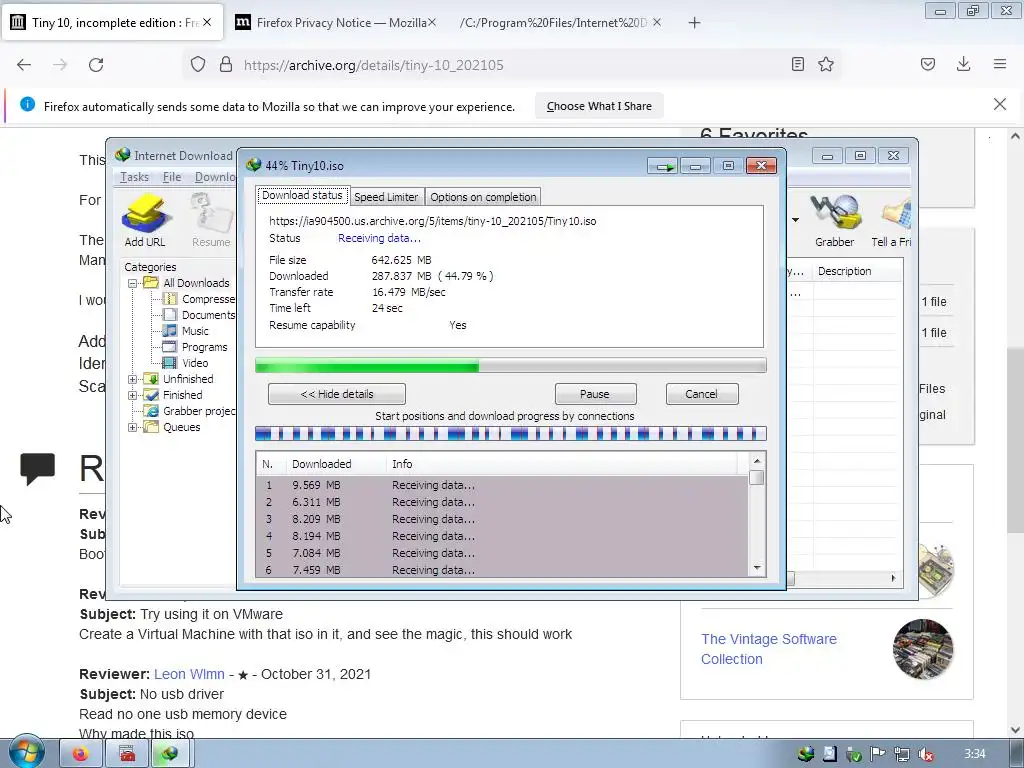This screenshot has height=768, width=1024.
Task: Click the Action Center flag tray icon
Action: click(x=877, y=755)
